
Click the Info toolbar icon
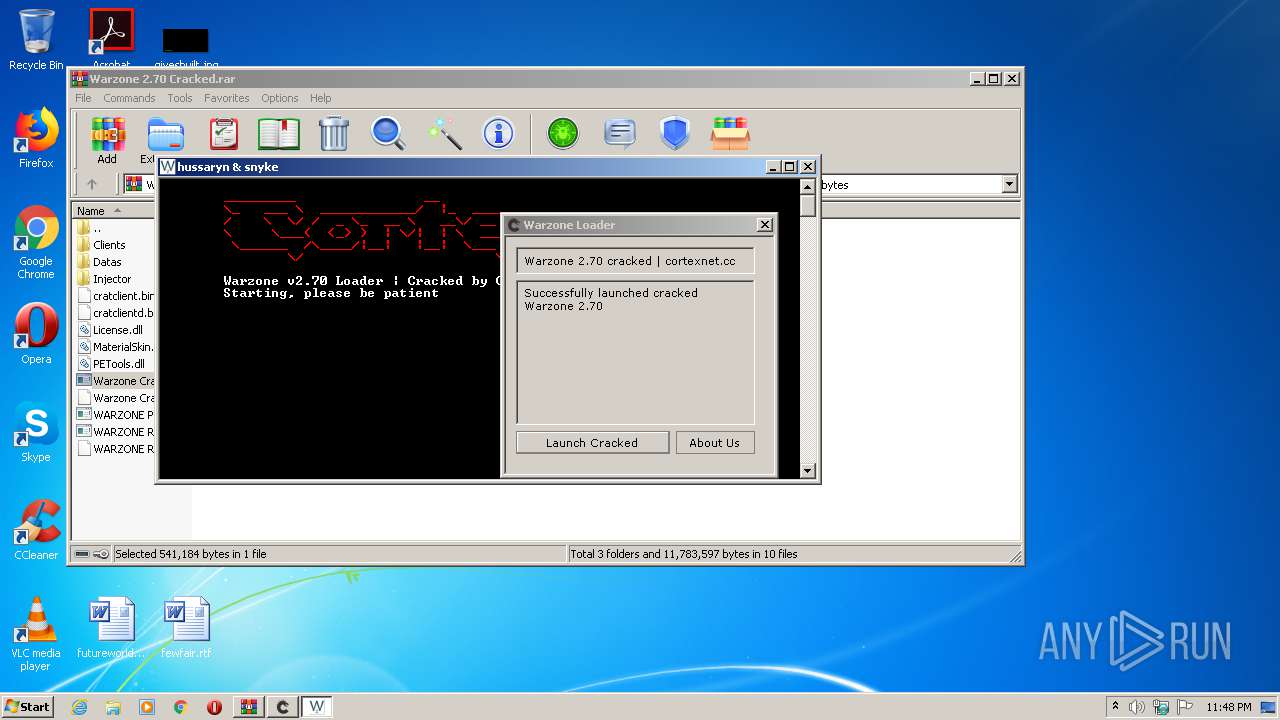[498, 133]
